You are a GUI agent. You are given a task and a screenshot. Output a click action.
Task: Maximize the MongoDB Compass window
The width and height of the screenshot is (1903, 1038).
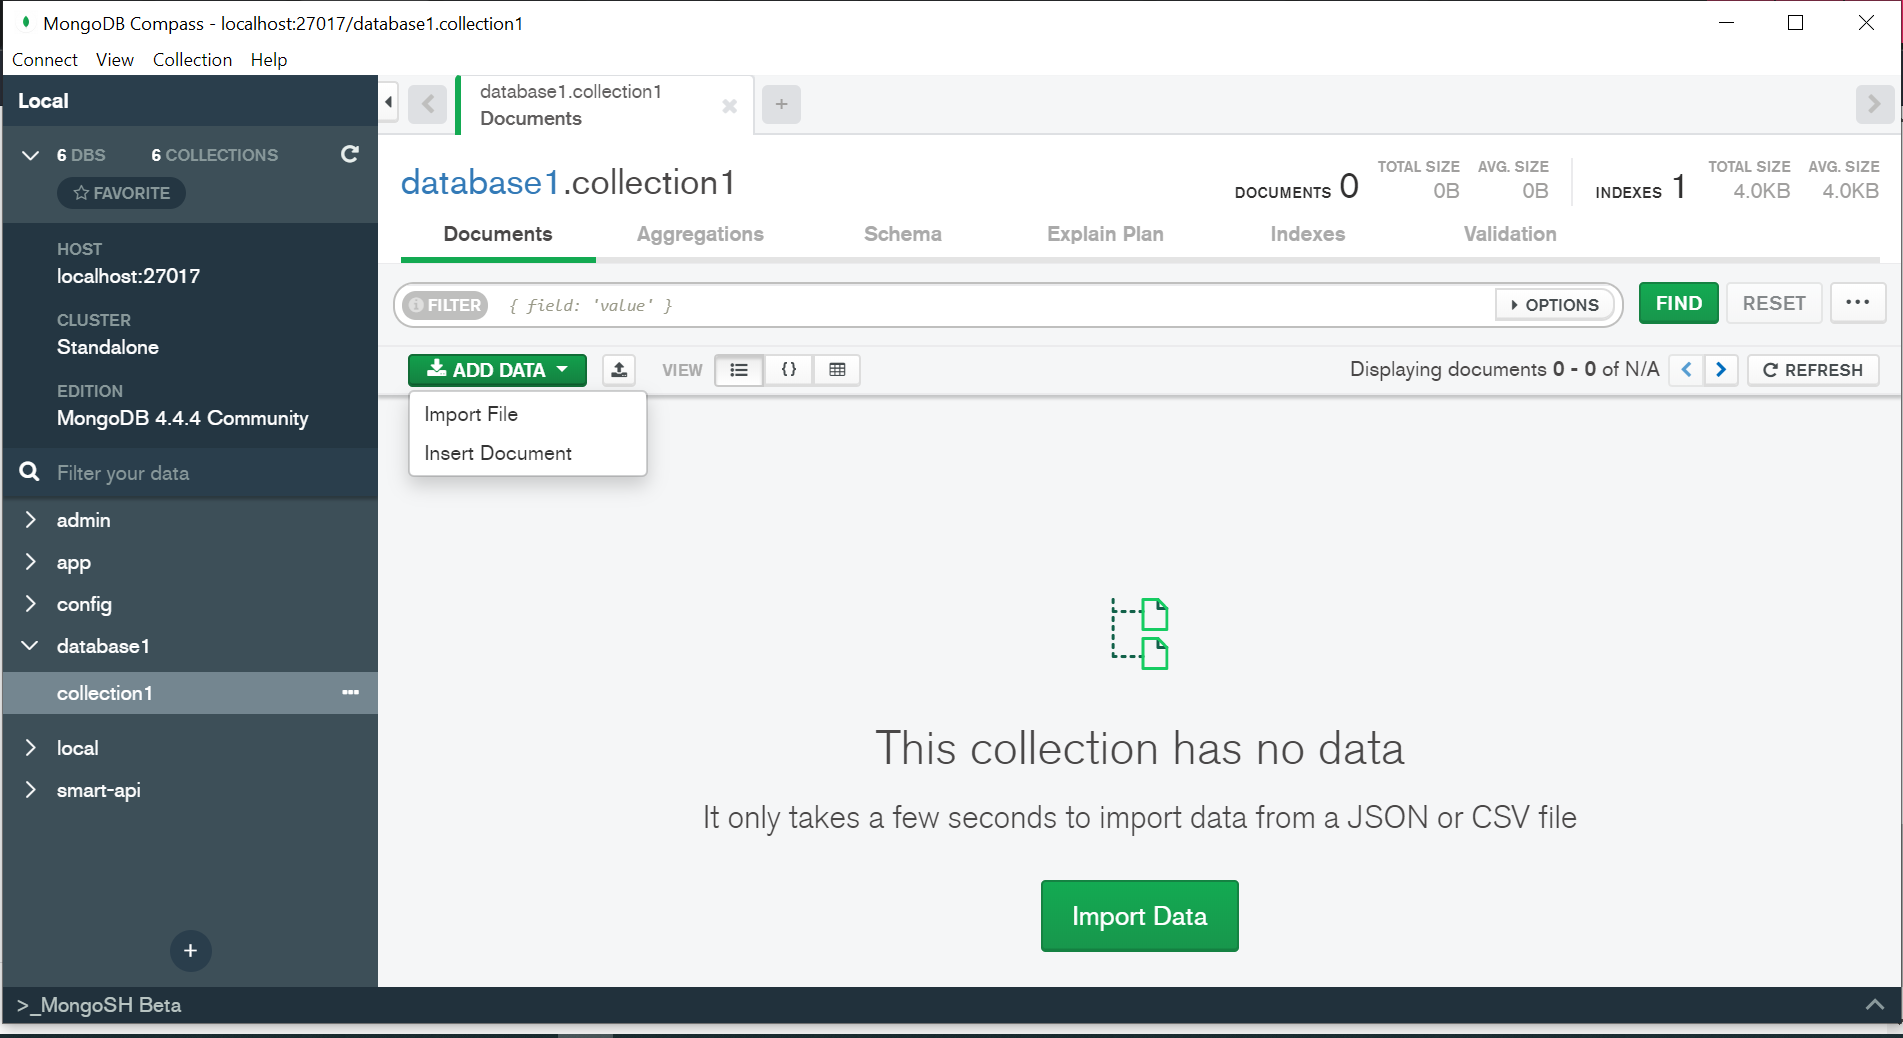coord(1795,23)
